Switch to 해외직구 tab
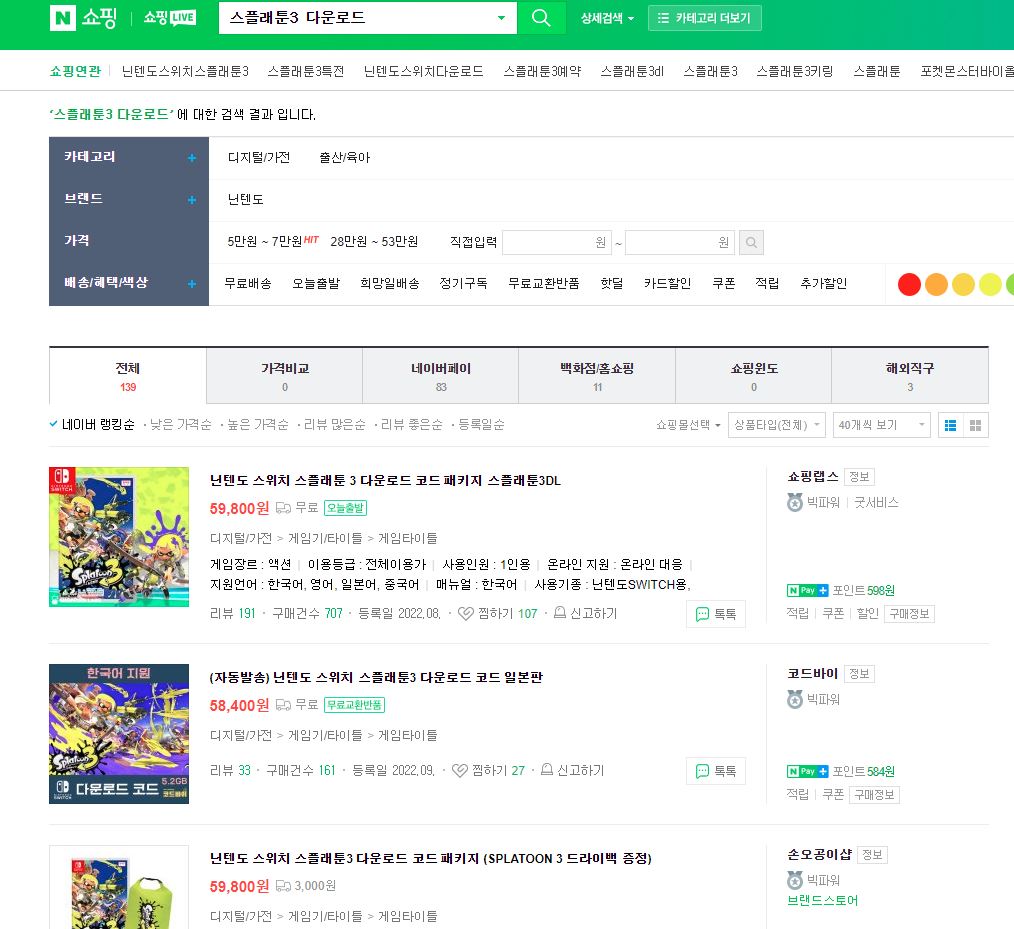 pyautogui.click(x=910, y=376)
